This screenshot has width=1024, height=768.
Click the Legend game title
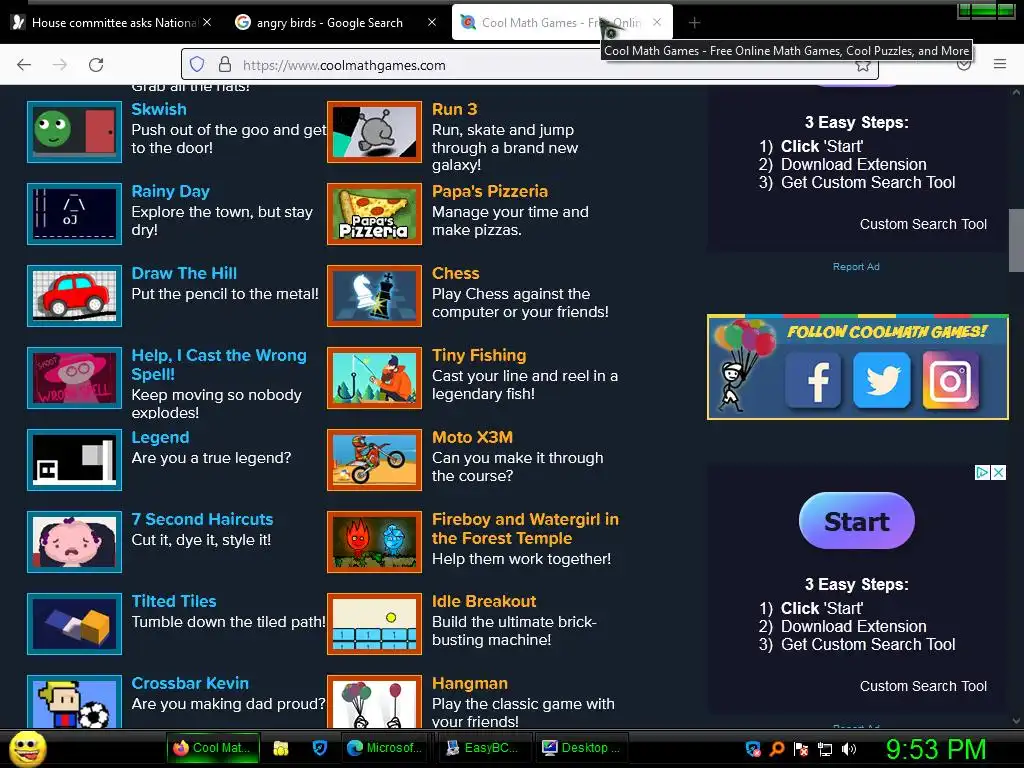[160, 438]
